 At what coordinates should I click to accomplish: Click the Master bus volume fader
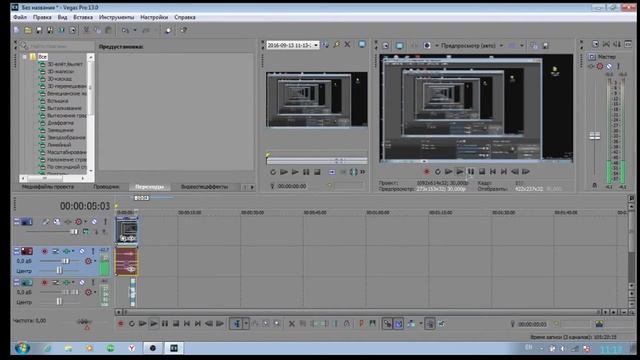tap(595, 136)
